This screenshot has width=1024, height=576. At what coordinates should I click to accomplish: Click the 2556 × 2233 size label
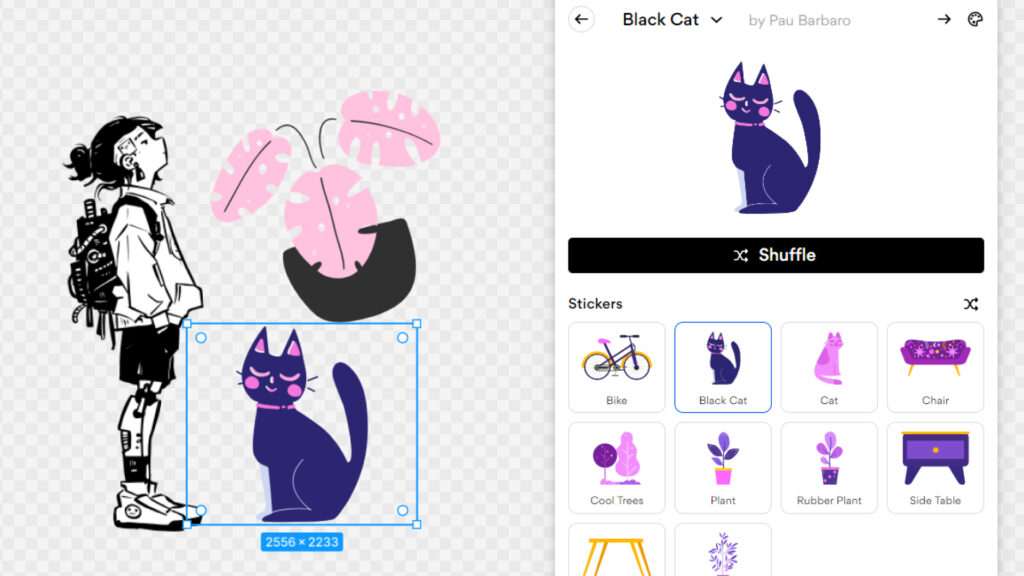pyautogui.click(x=302, y=542)
